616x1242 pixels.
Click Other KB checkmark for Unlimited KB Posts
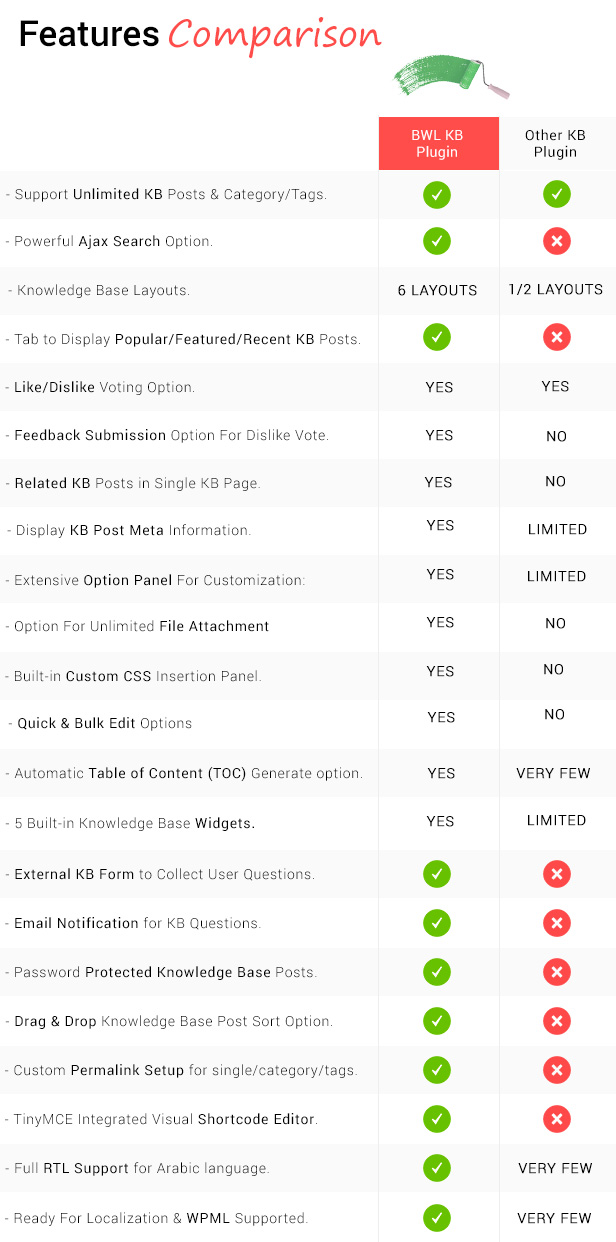tap(557, 194)
